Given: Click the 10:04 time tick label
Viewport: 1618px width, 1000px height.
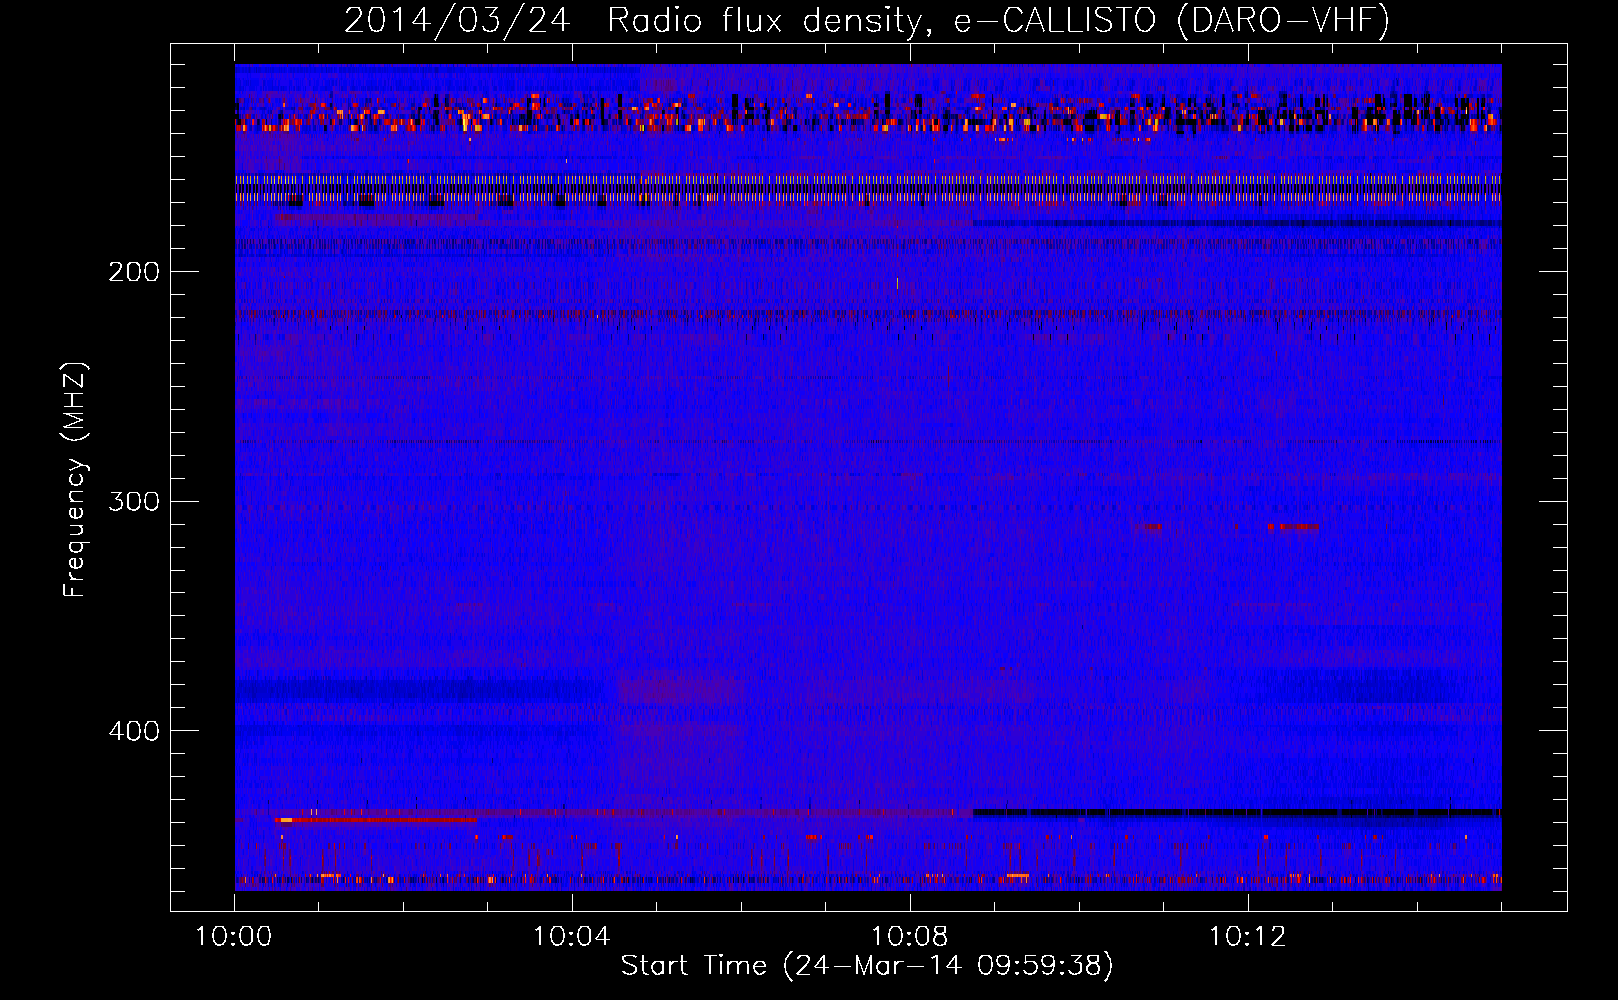Looking at the screenshot, I should [572, 937].
